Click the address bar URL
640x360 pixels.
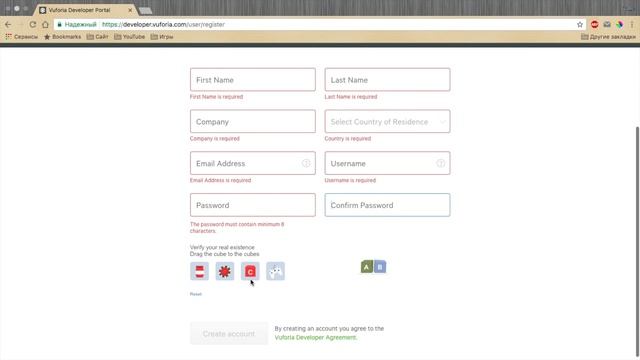click(x=163, y=24)
